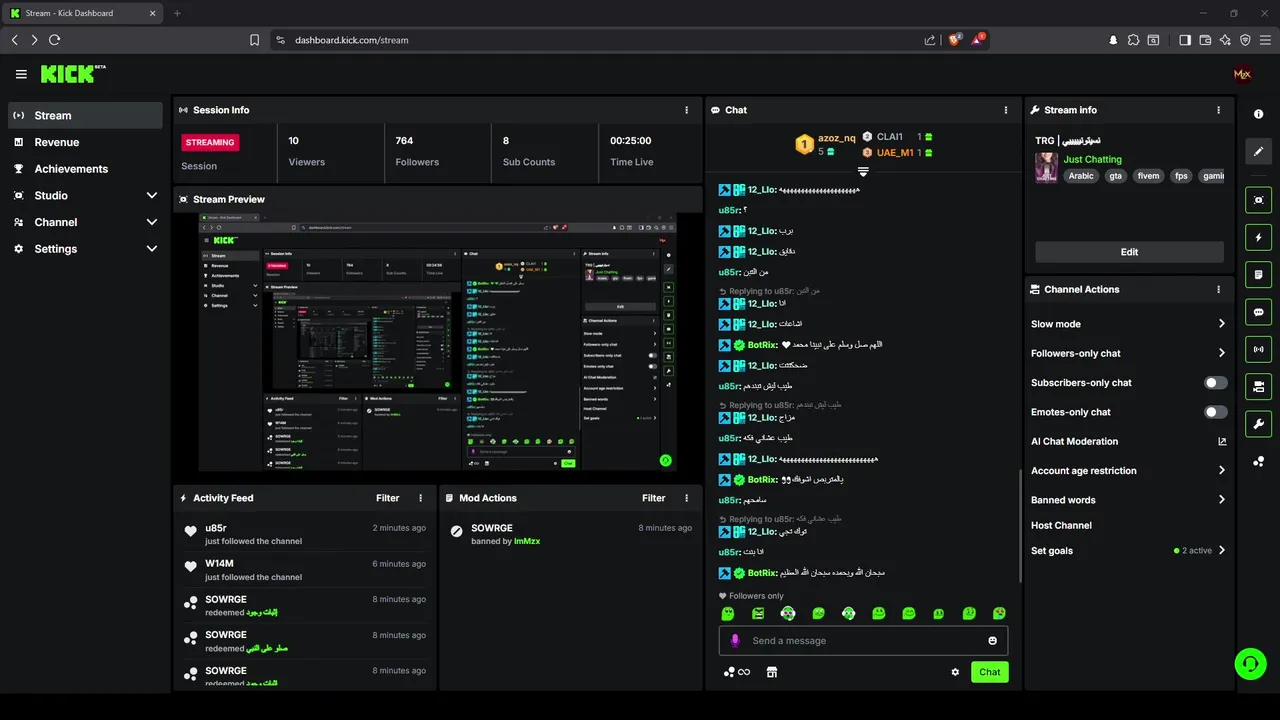Click the Just Chatting category link

(1092, 159)
